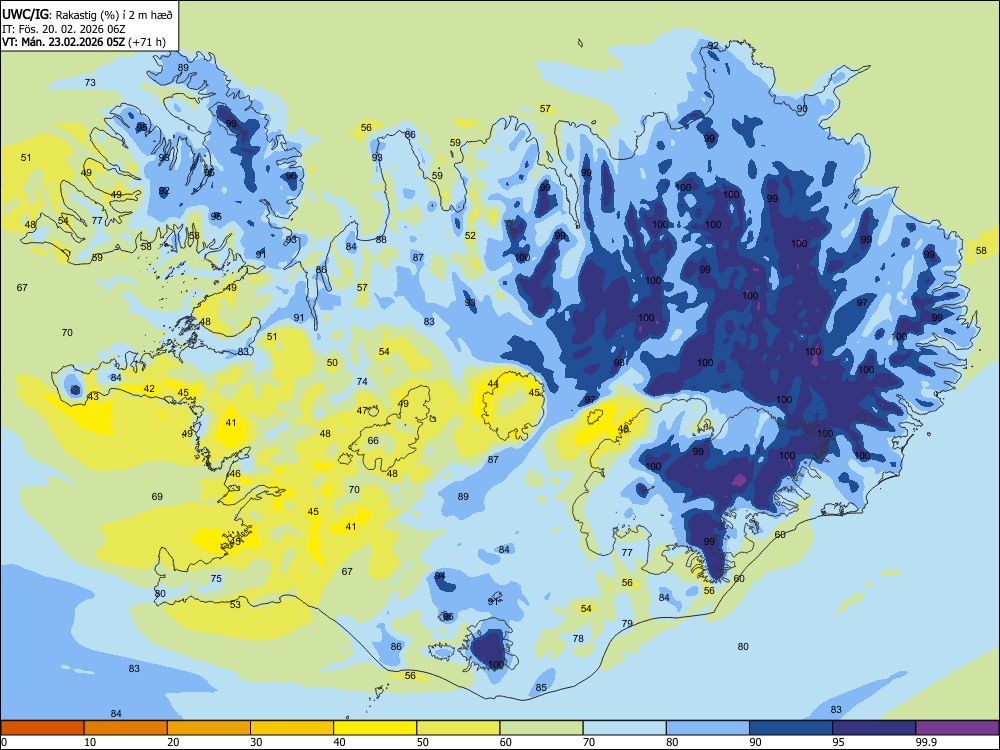Select the 'IT: Fös. 20. 02. 2026 06Z' line
The width and height of the screenshot is (1000, 750).
coord(64,29)
